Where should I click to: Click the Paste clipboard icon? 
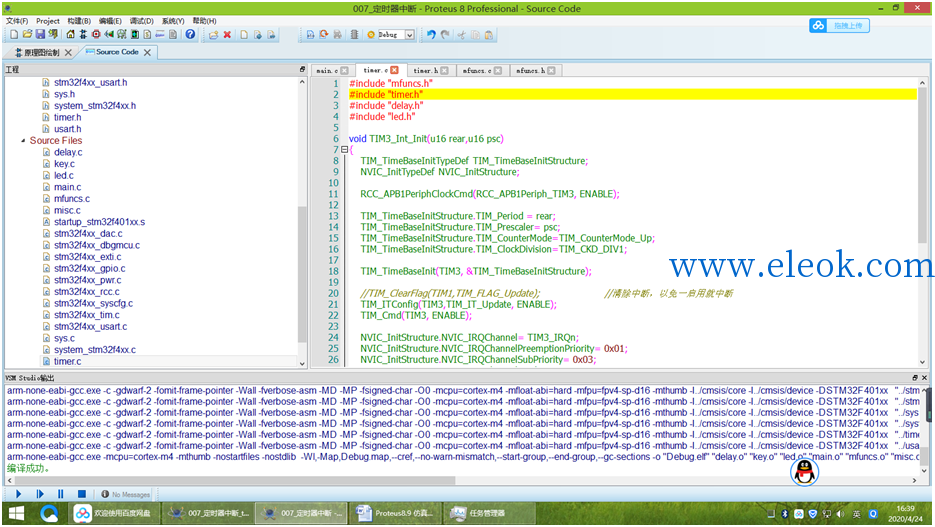[x=489, y=35]
